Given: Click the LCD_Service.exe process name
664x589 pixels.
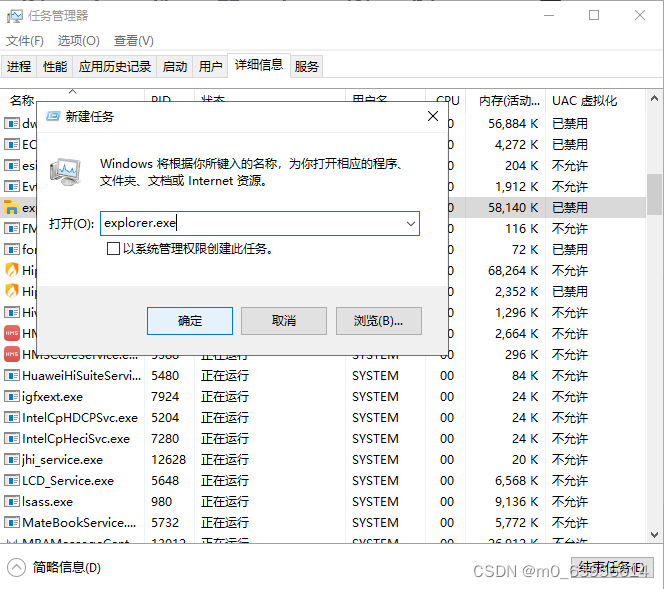Looking at the screenshot, I should [68, 481].
